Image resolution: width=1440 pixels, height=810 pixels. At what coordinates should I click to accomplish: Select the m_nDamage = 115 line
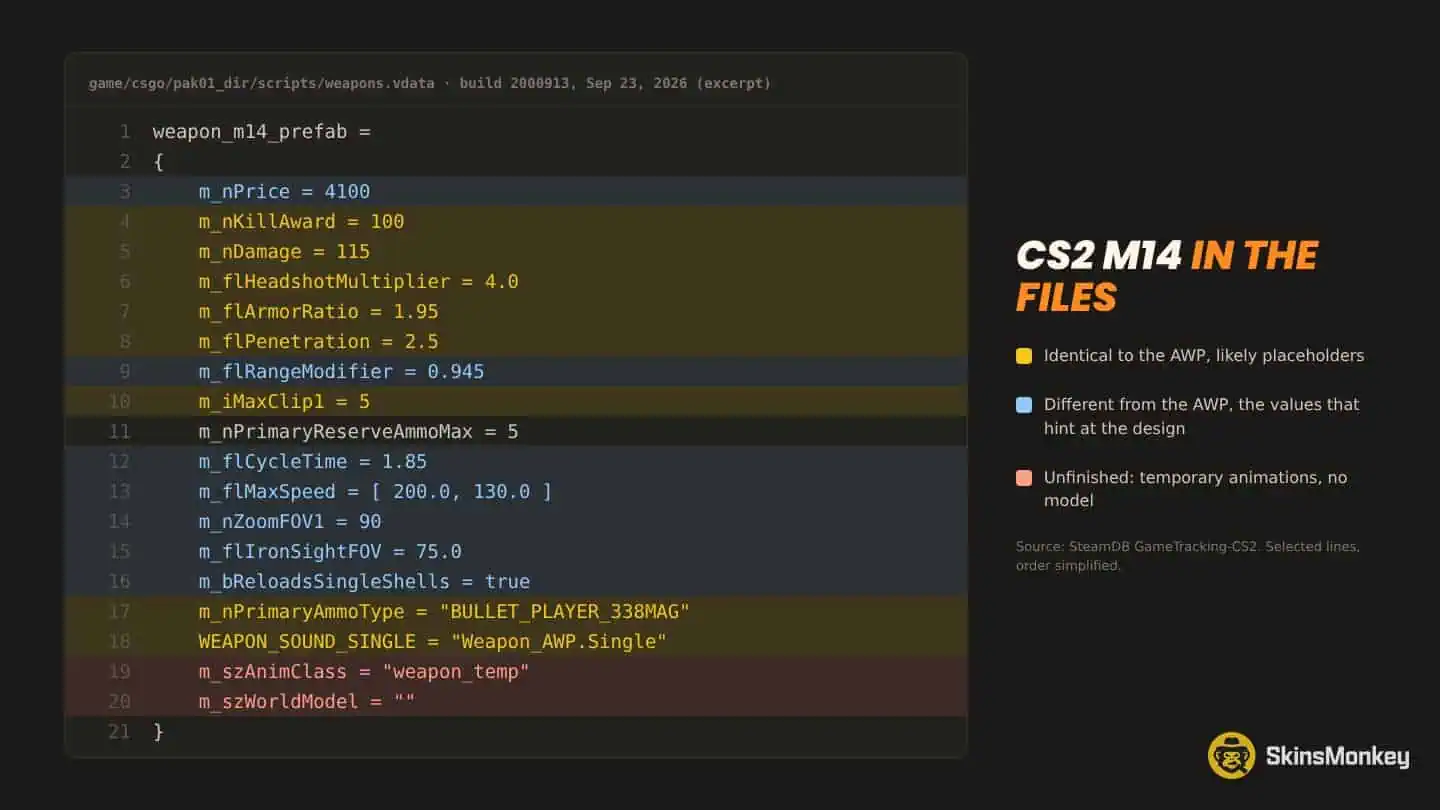(516, 252)
